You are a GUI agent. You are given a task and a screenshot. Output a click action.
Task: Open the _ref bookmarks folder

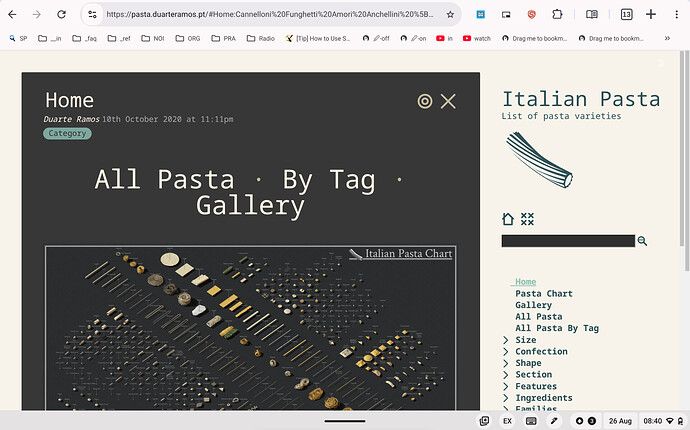119,38
